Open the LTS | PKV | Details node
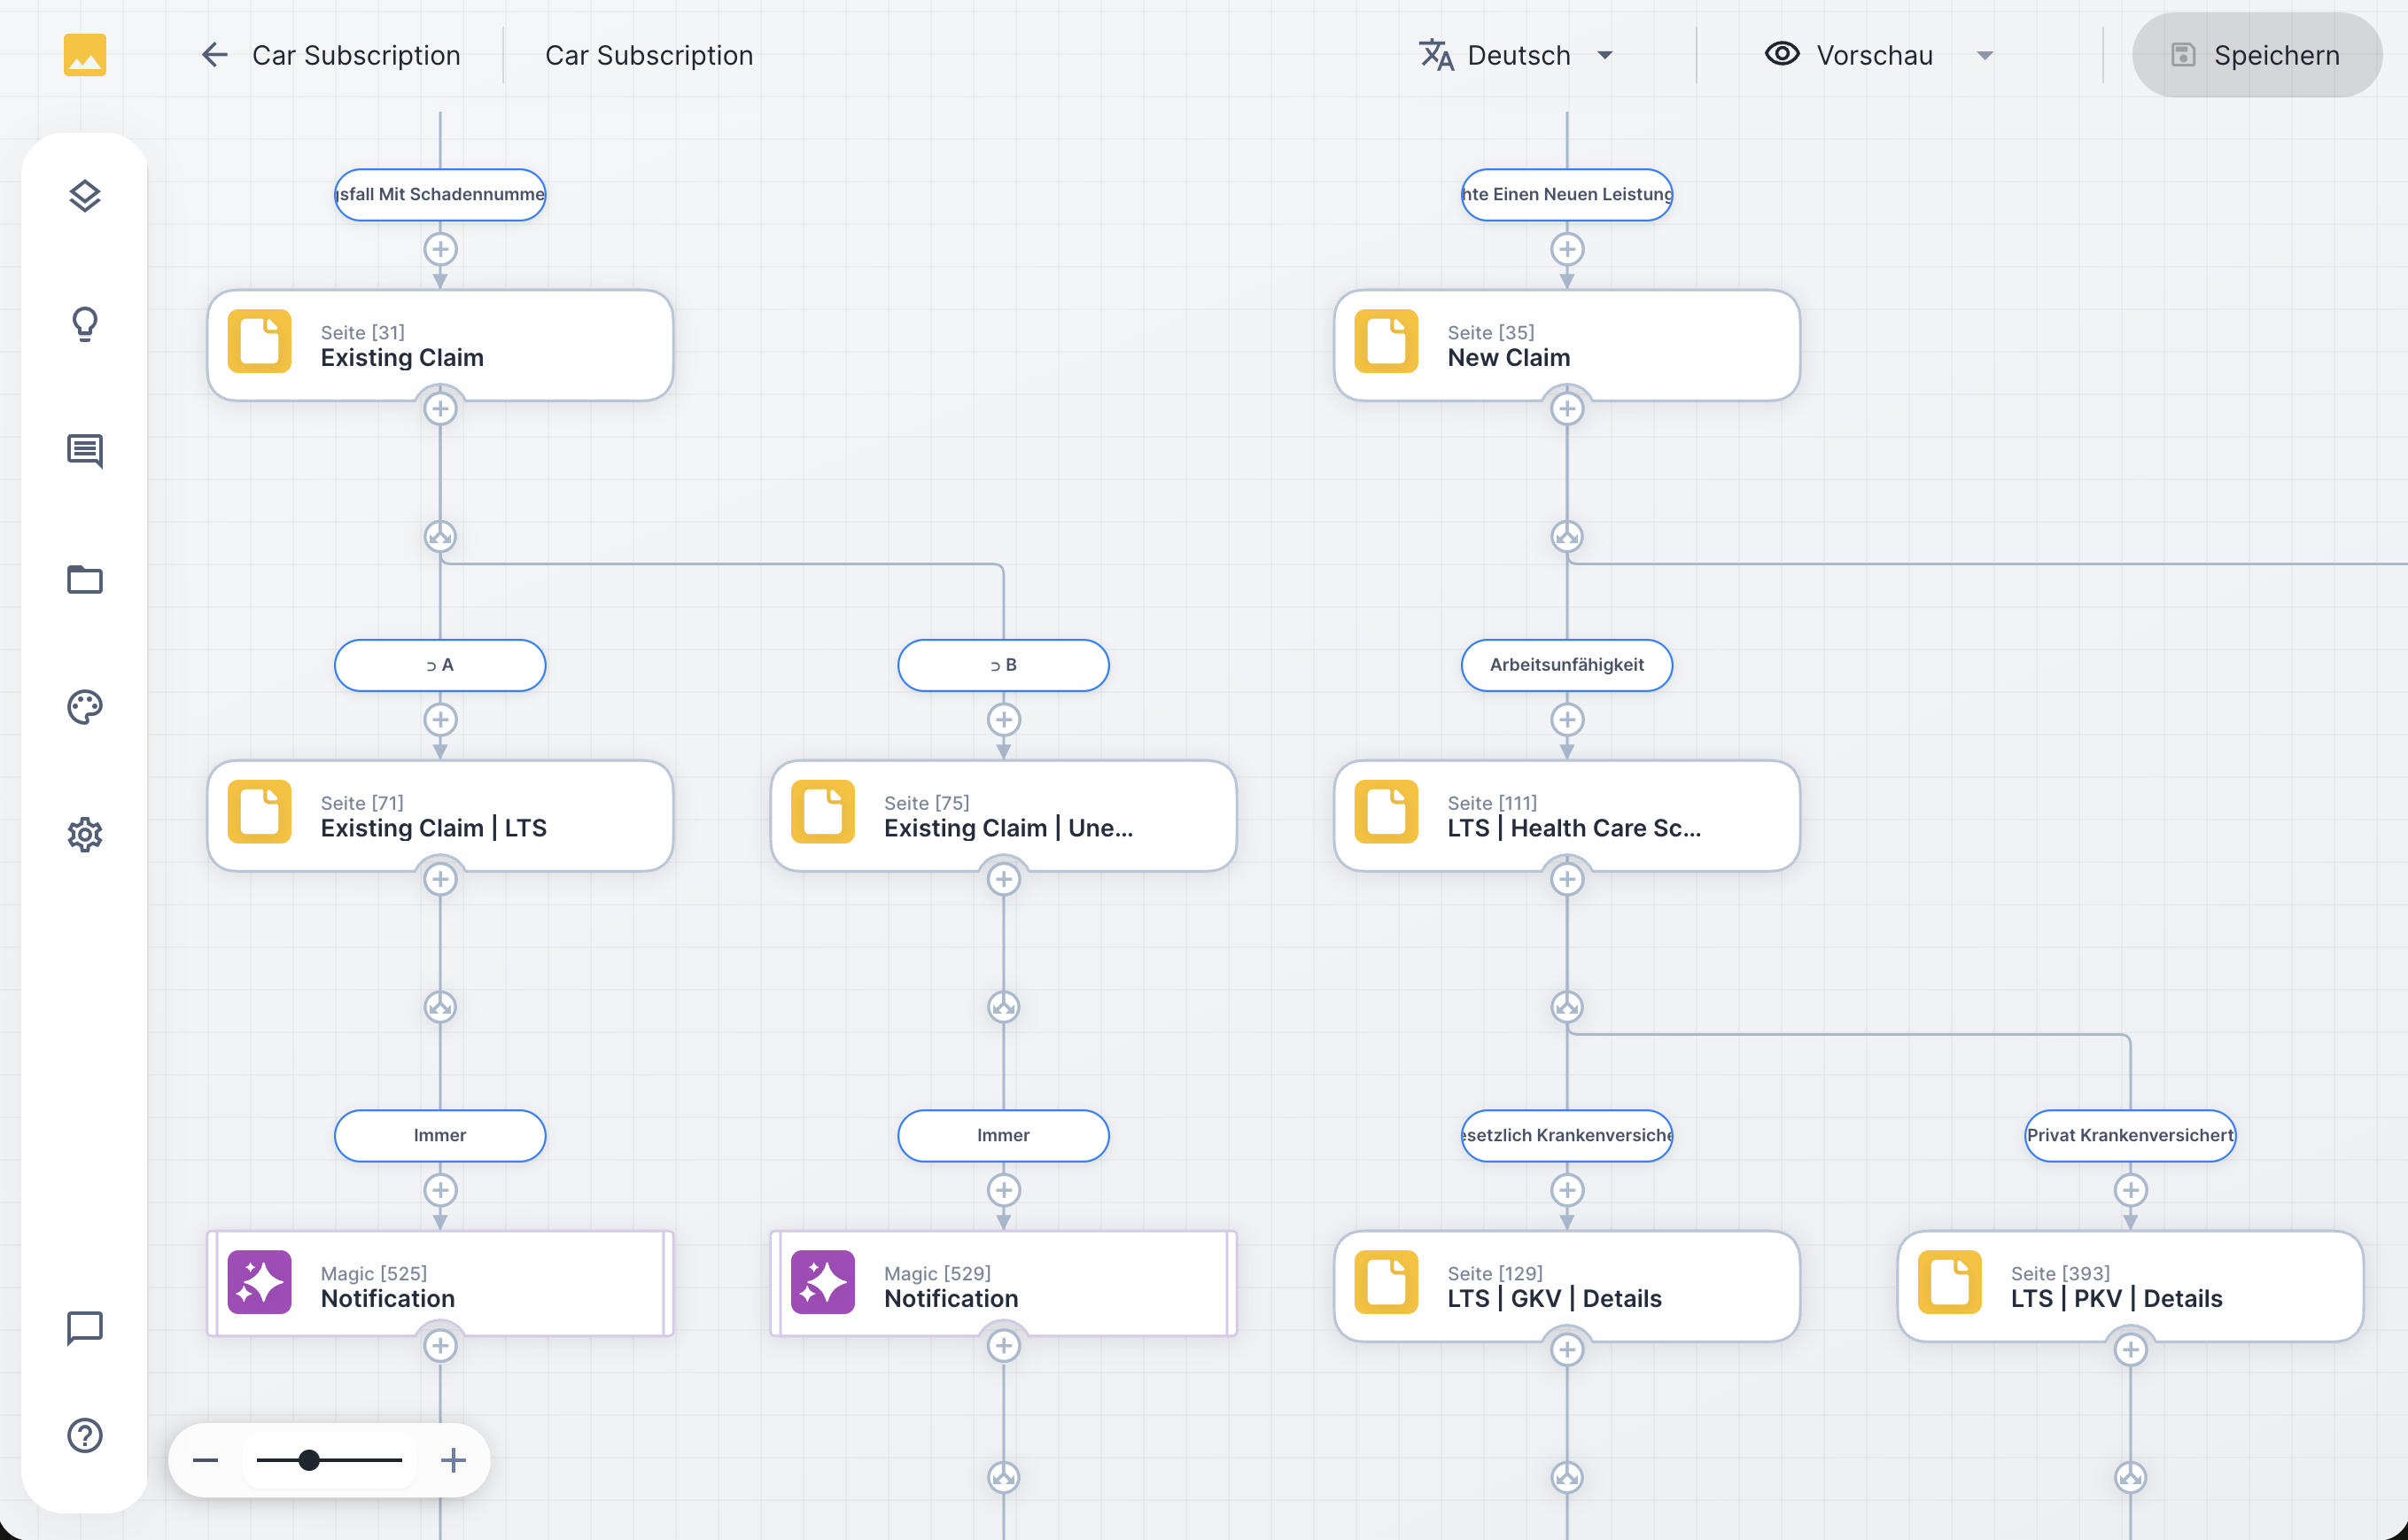Image resolution: width=2408 pixels, height=1540 pixels. pos(2130,1286)
